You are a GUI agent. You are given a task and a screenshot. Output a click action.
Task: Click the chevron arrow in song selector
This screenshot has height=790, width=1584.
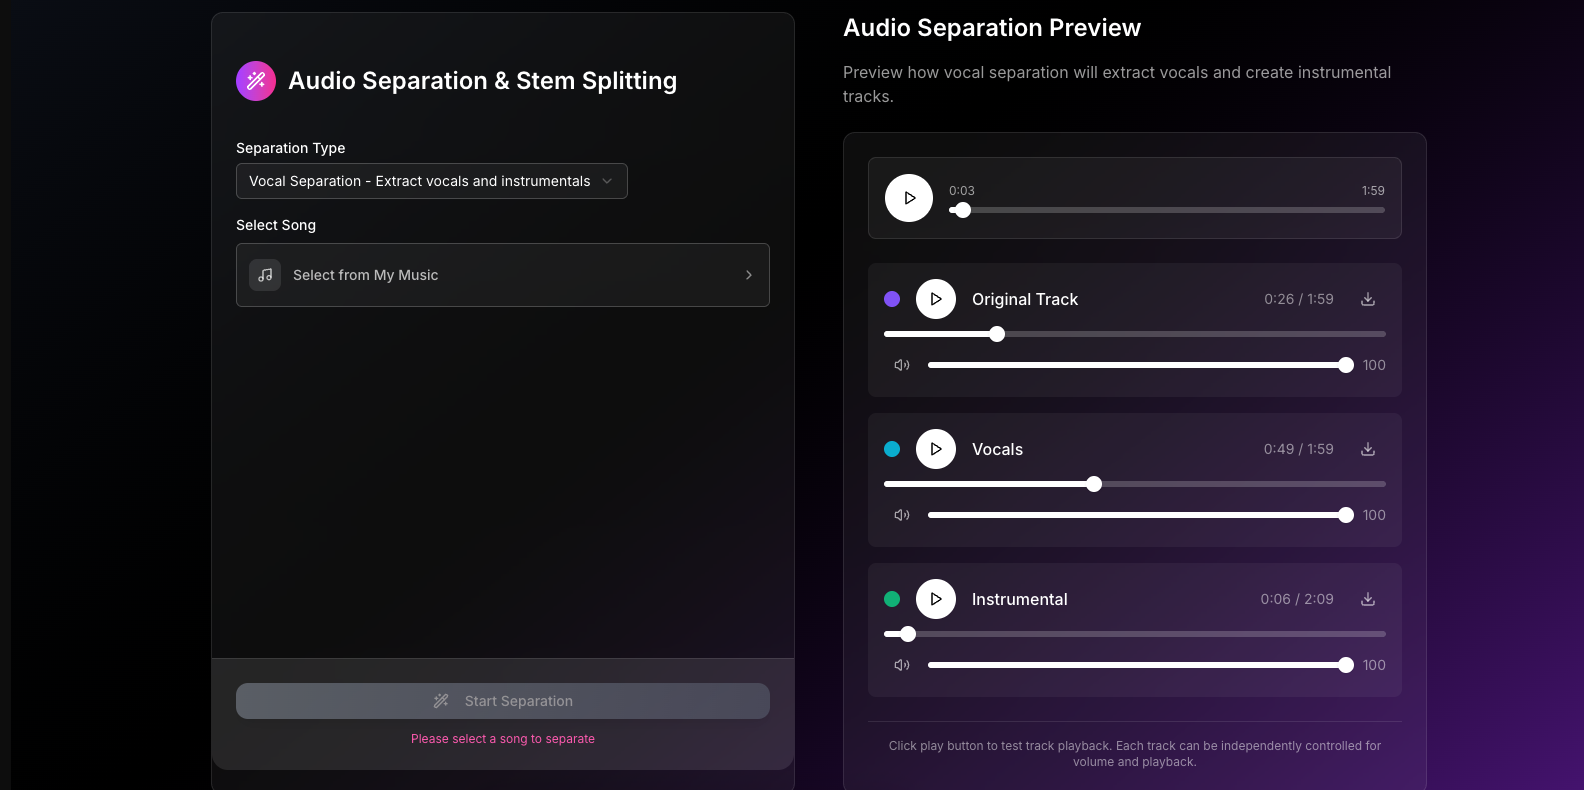749,275
